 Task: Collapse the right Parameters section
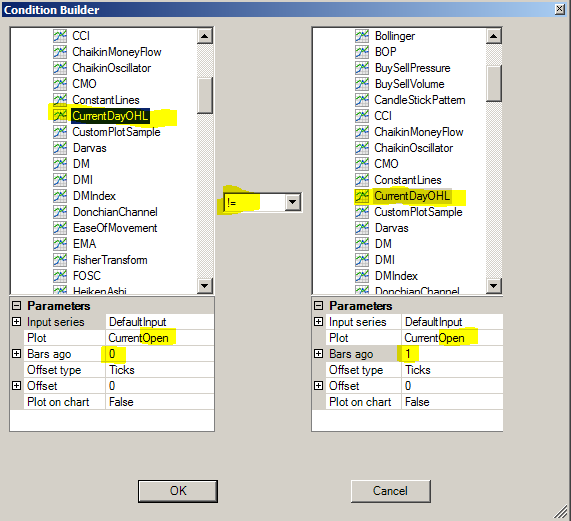tap(318, 305)
